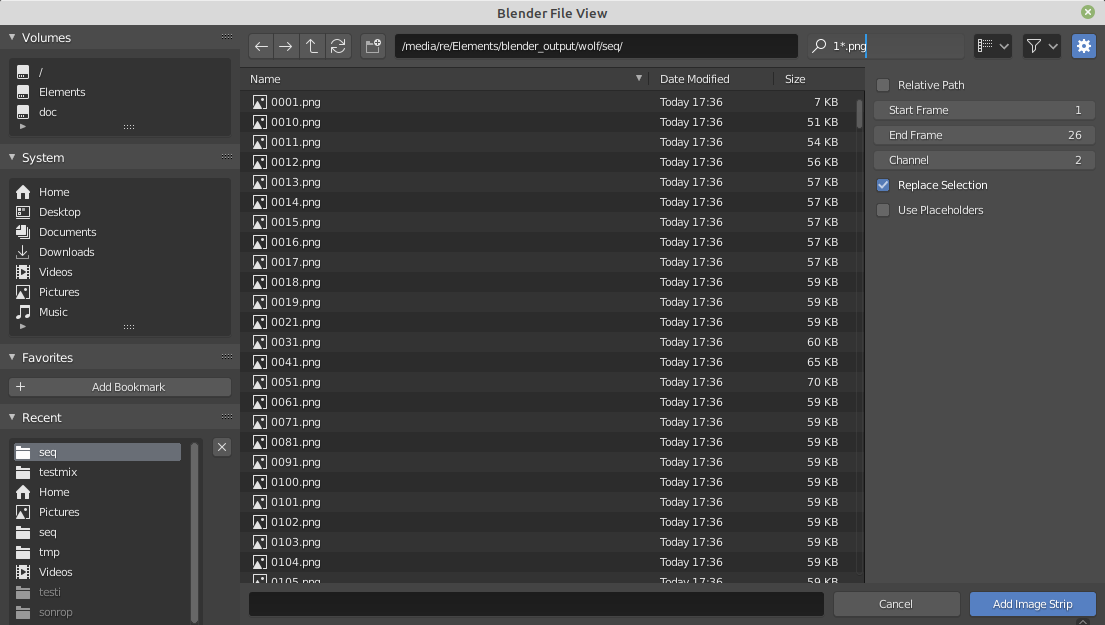Image resolution: width=1105 pixels, height=625 pixels.
Task: Open display mode dropdown
Action: tap(993, 47)
